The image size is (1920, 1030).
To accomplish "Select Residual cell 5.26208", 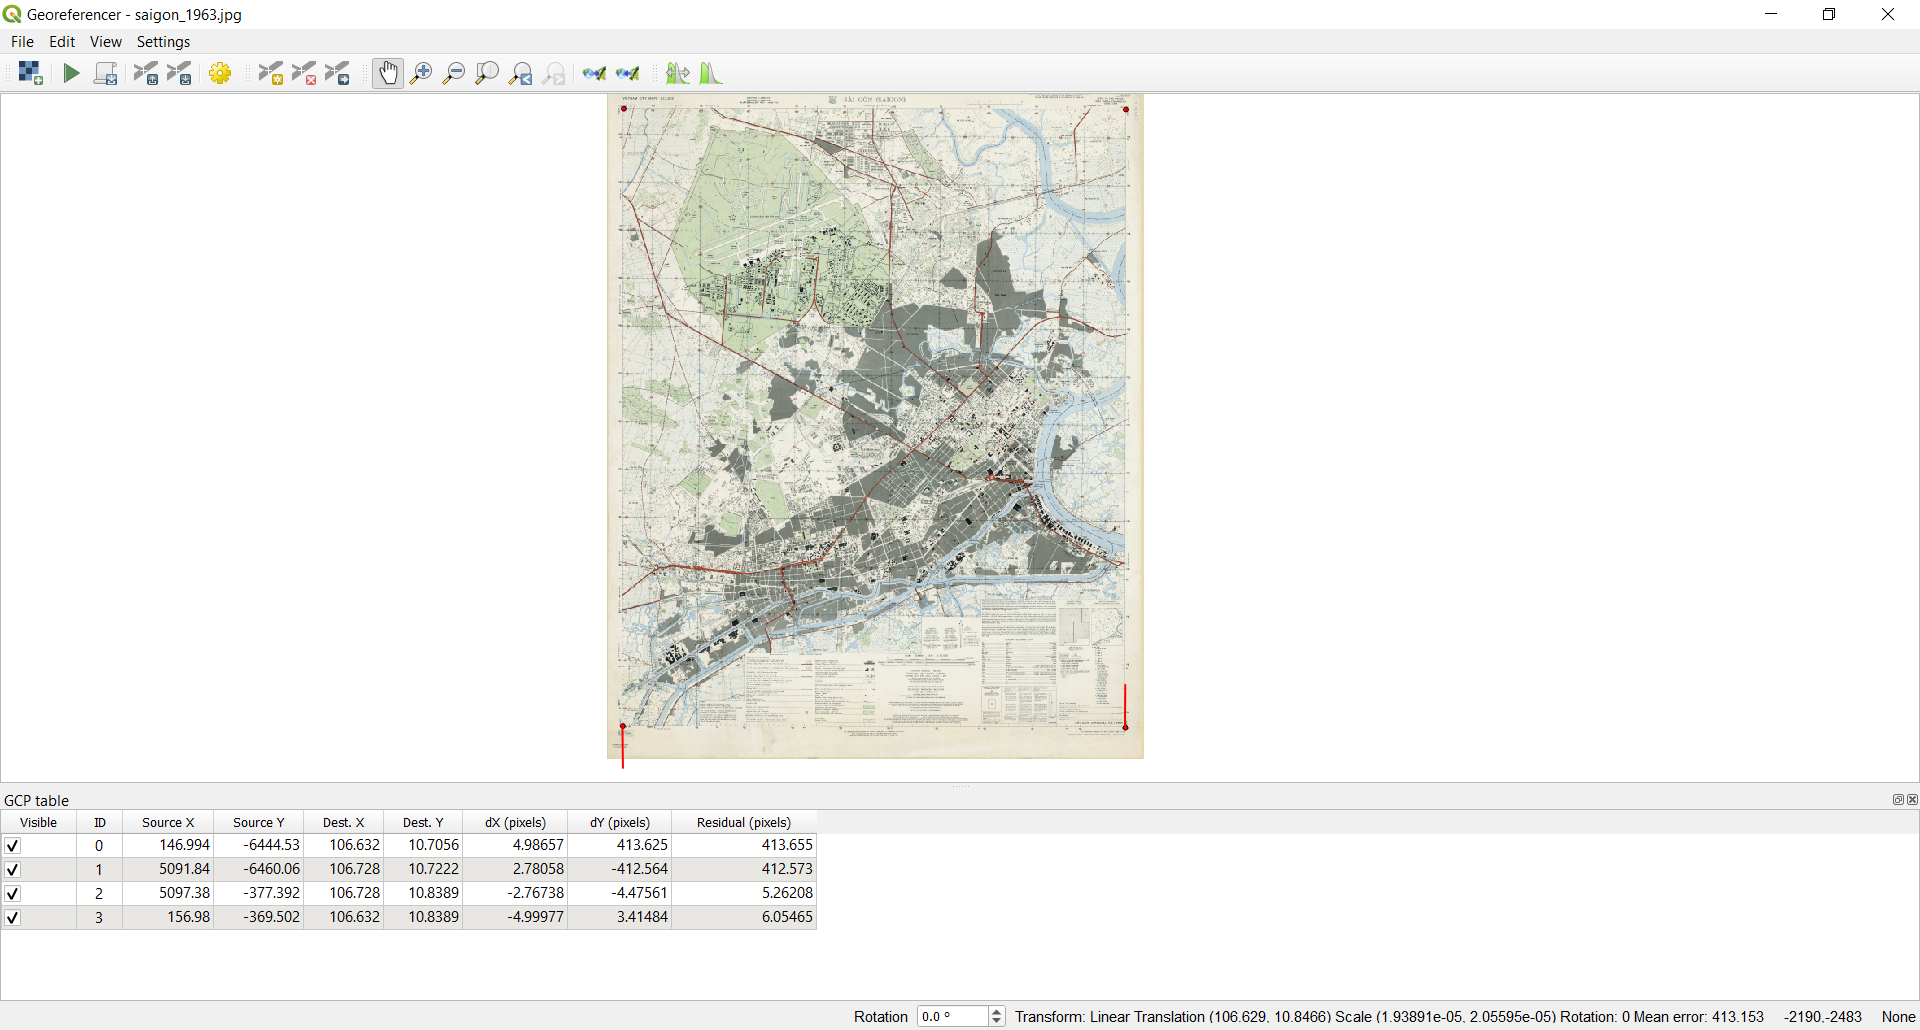I will coord(744,893).
